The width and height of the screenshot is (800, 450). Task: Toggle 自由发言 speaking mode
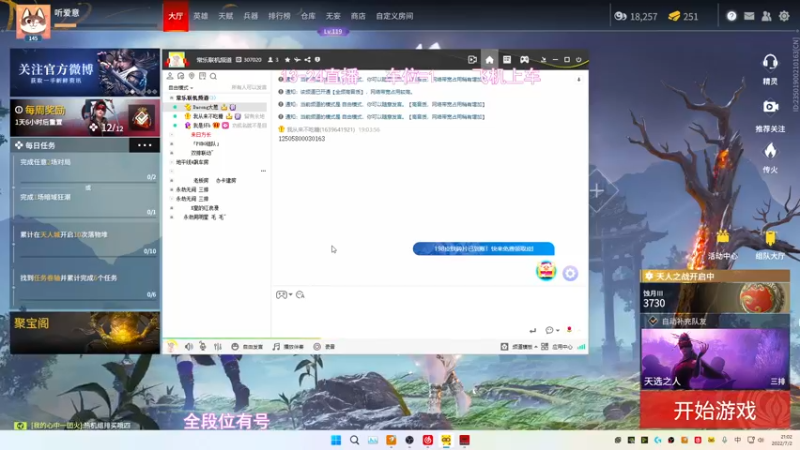(247, 346)
